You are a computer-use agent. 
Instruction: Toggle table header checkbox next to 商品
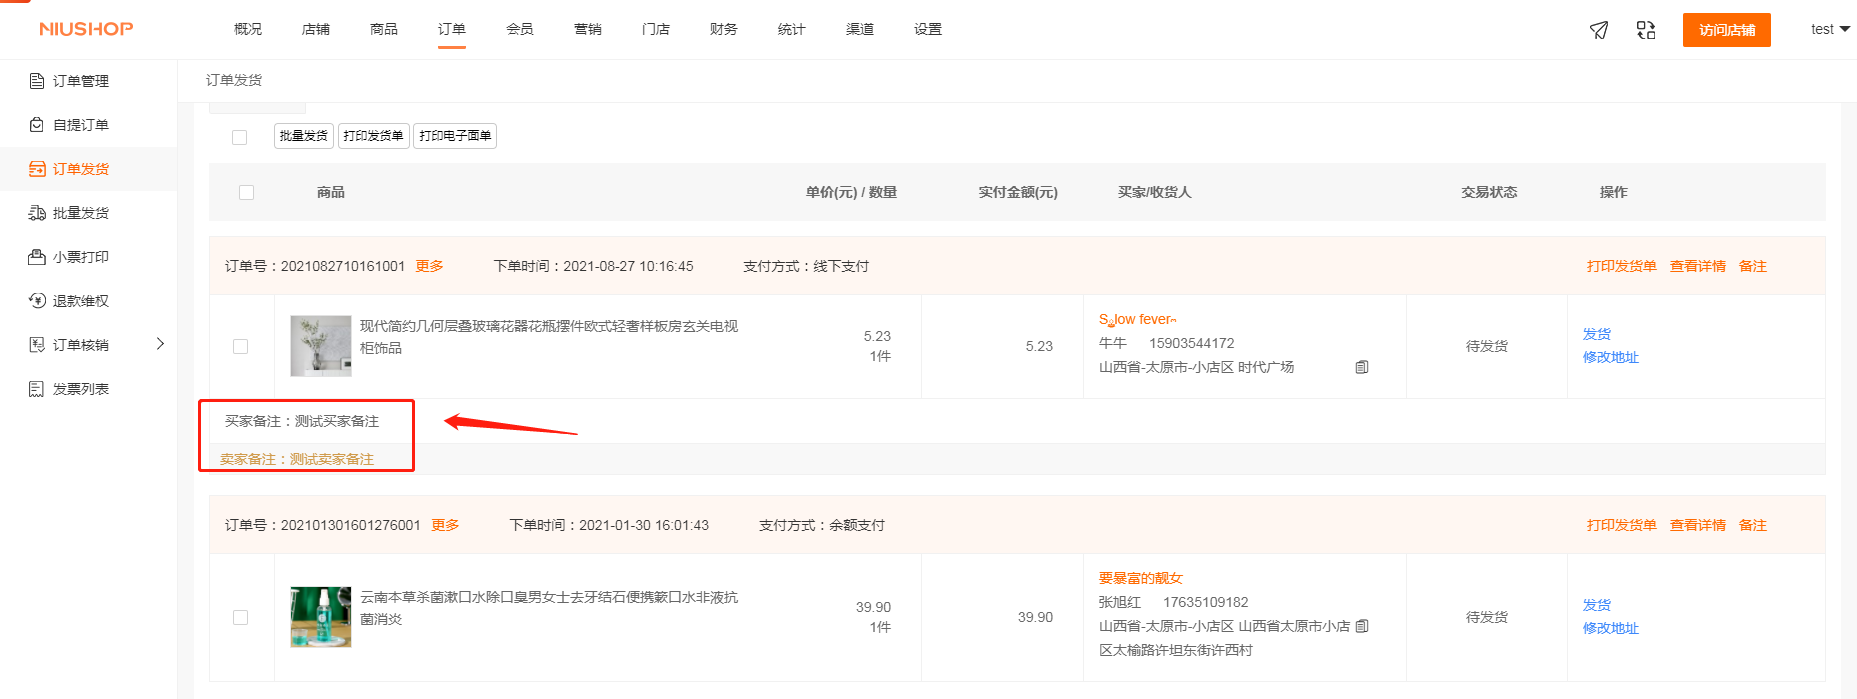point(247,192)
